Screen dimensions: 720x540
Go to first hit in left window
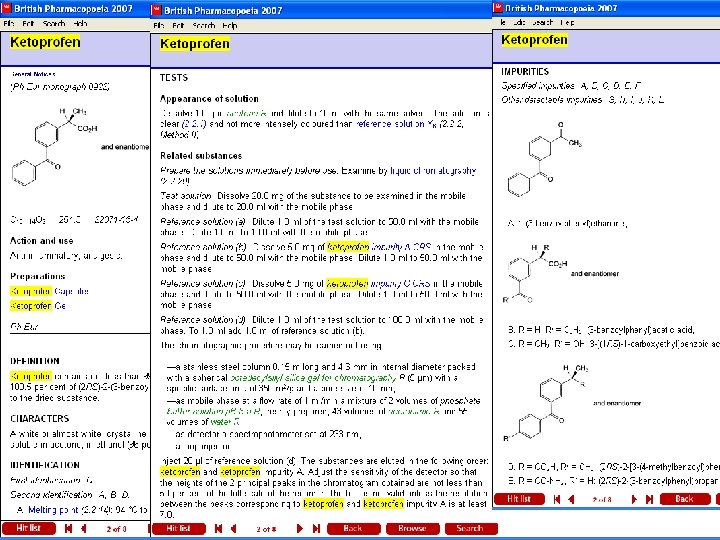tap(68, 529)
